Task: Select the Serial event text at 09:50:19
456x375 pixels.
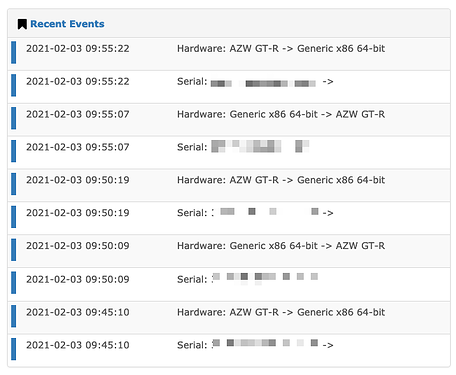Action: [x=255, y=213]
